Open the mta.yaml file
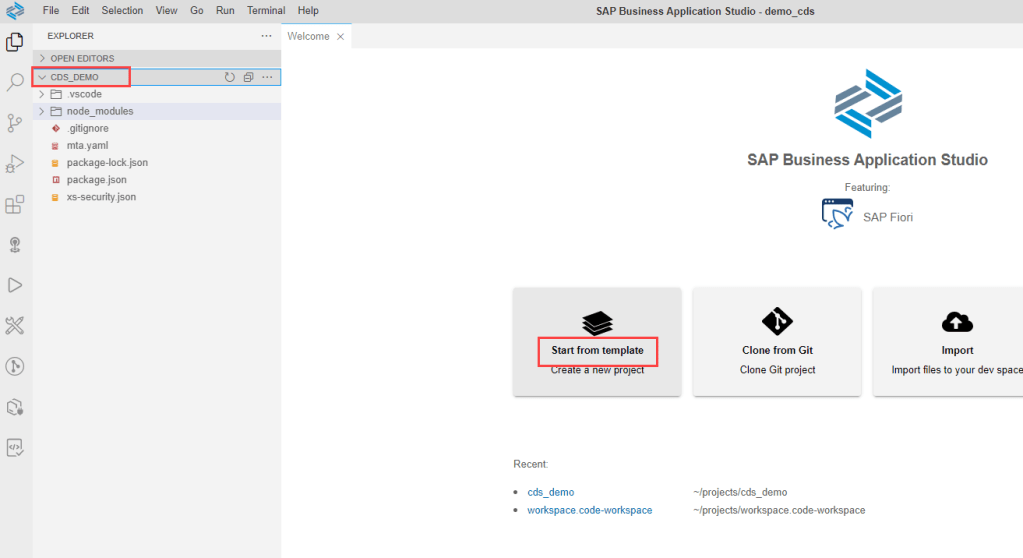 [87, 145]
